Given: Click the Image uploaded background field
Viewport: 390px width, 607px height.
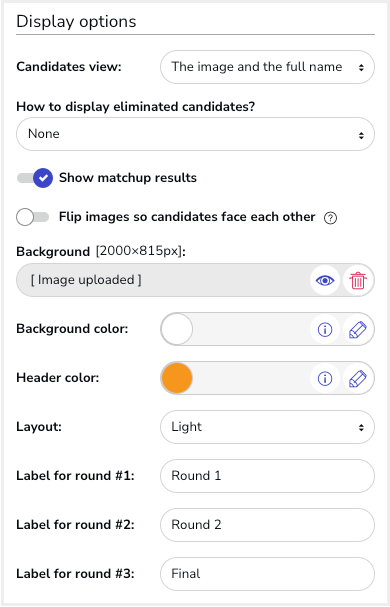Looking at the screenshot, I should point(163,280).
